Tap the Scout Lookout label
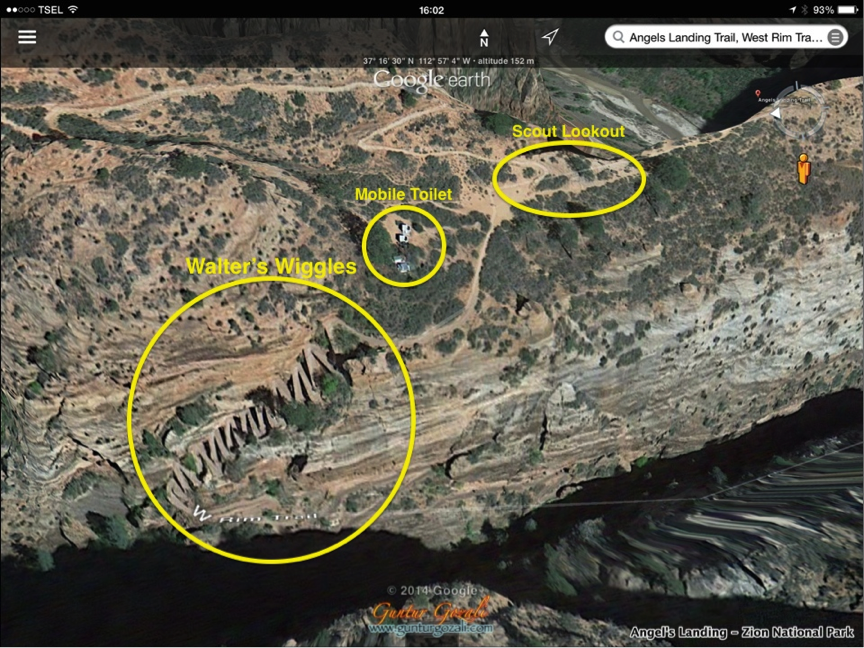The height and width of the screenshot is (648, 864). 568,131
